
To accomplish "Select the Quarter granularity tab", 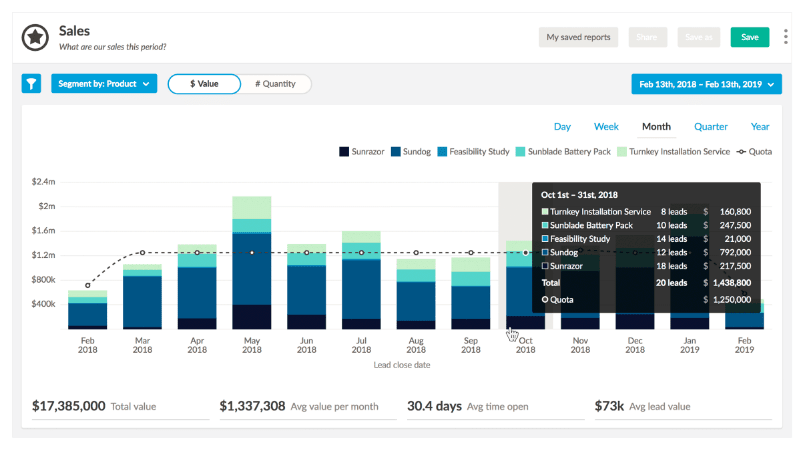I will tap(710, 127).
